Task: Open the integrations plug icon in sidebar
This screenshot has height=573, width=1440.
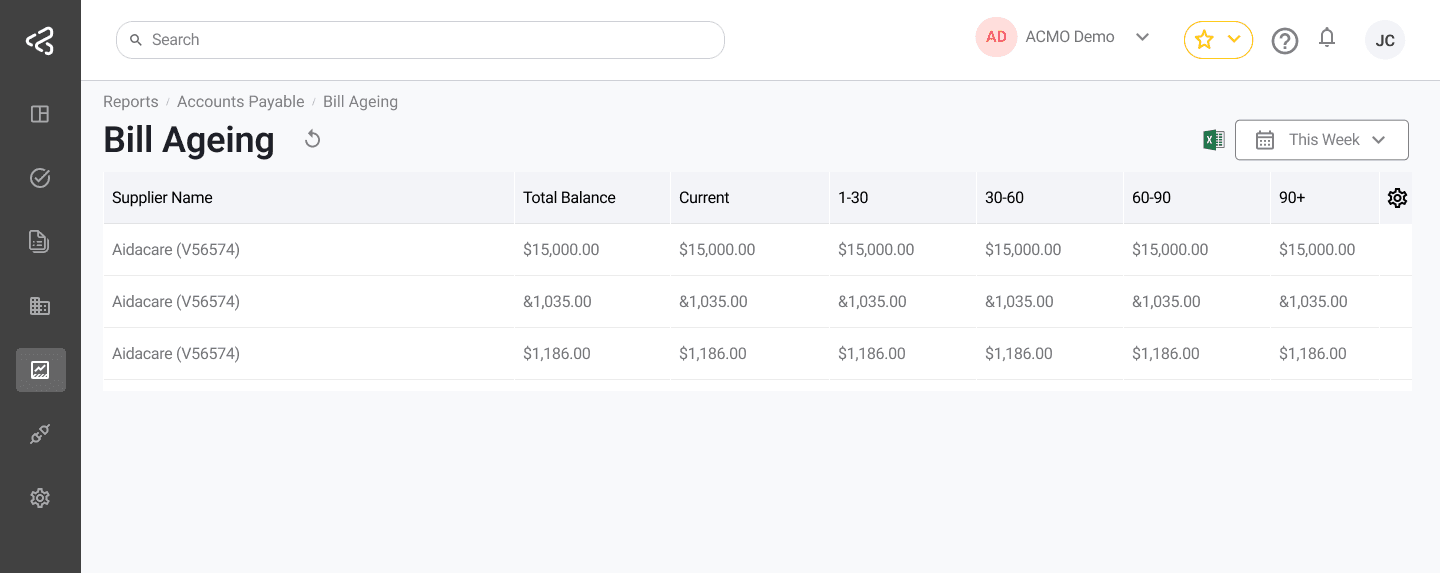Action: coord(40,434)
